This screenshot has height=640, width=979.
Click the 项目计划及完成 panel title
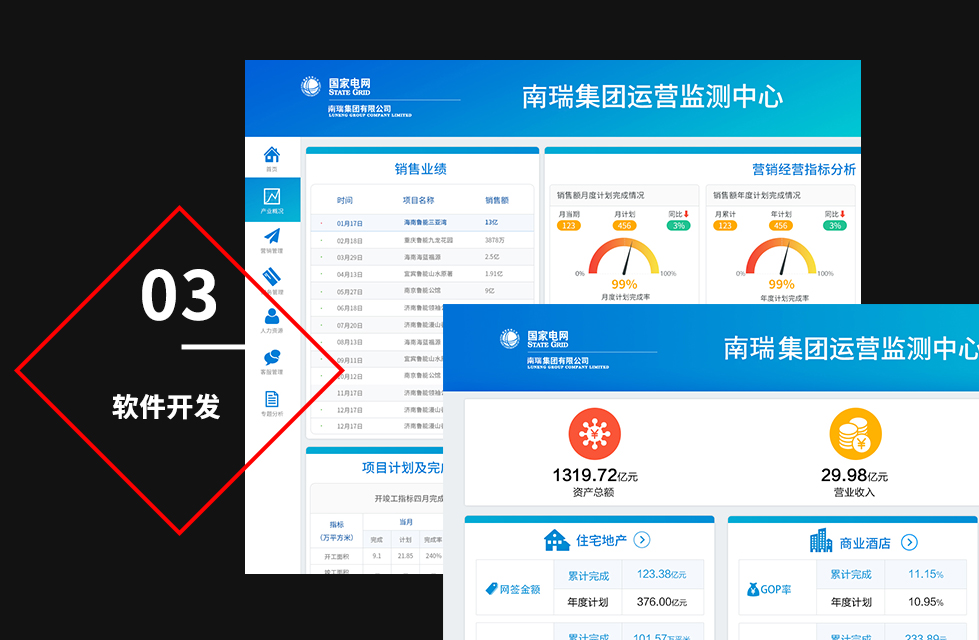coord(403,468)
